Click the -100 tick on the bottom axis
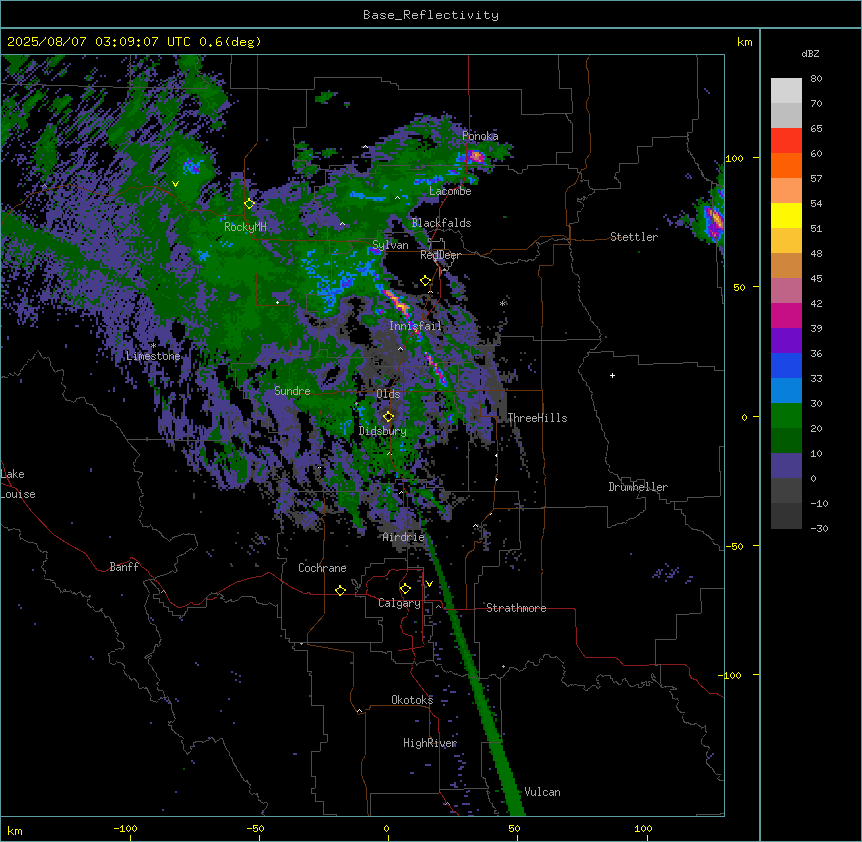Viewport: 862px width, 842px height. (x=125, y=828)
